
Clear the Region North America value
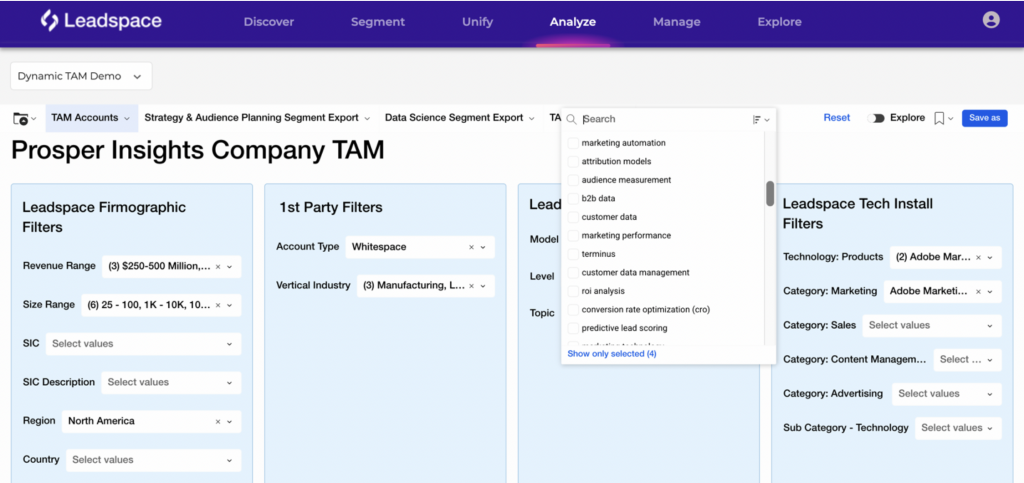217,421
